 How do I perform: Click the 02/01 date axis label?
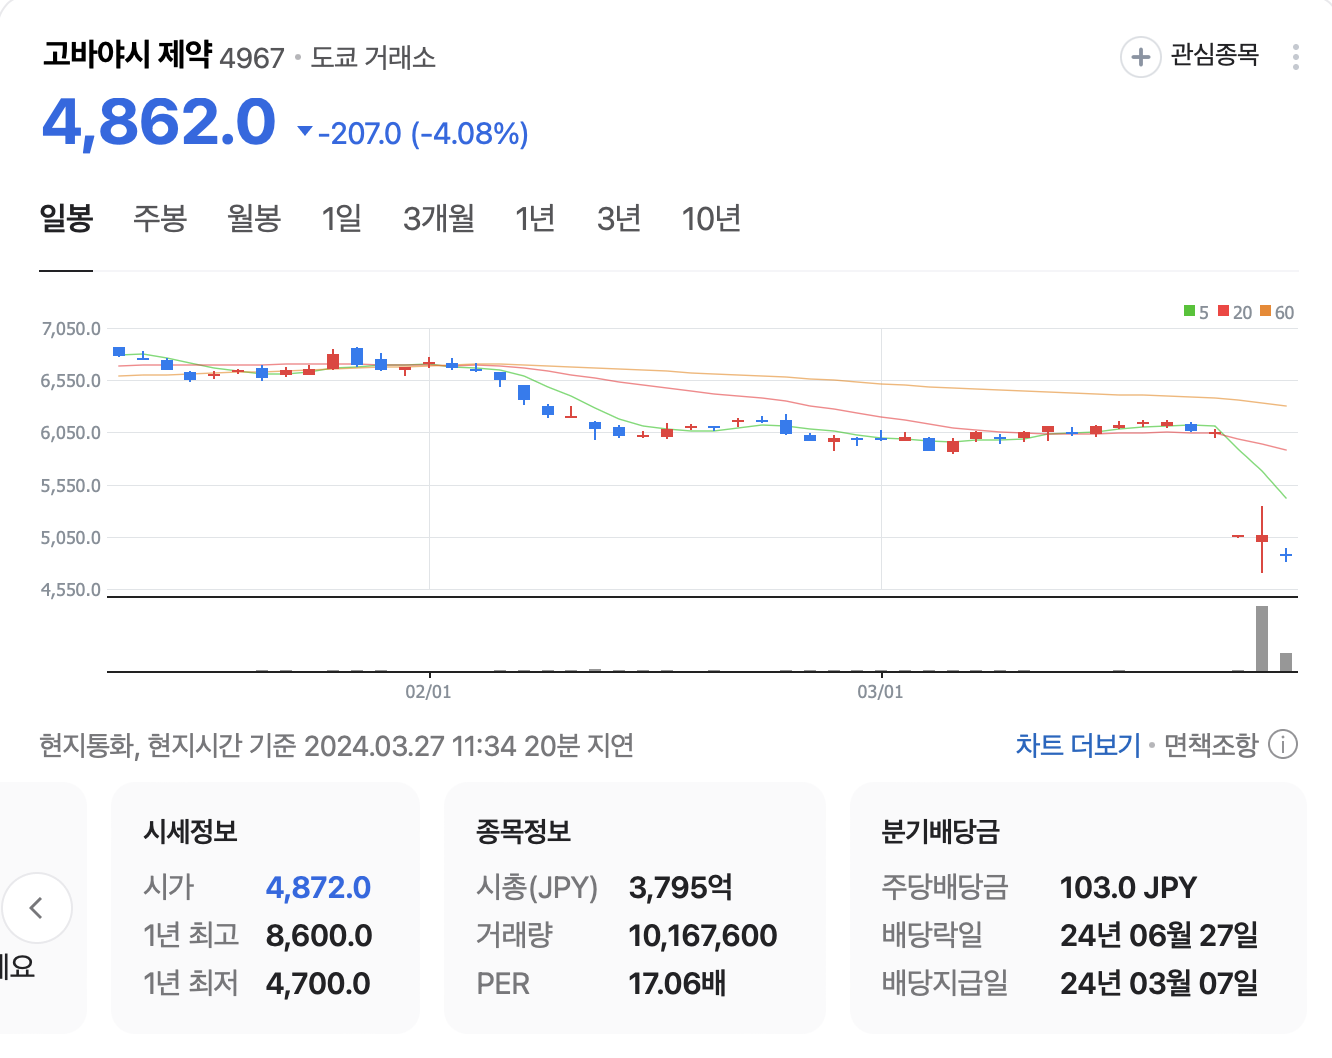point(428,691)
